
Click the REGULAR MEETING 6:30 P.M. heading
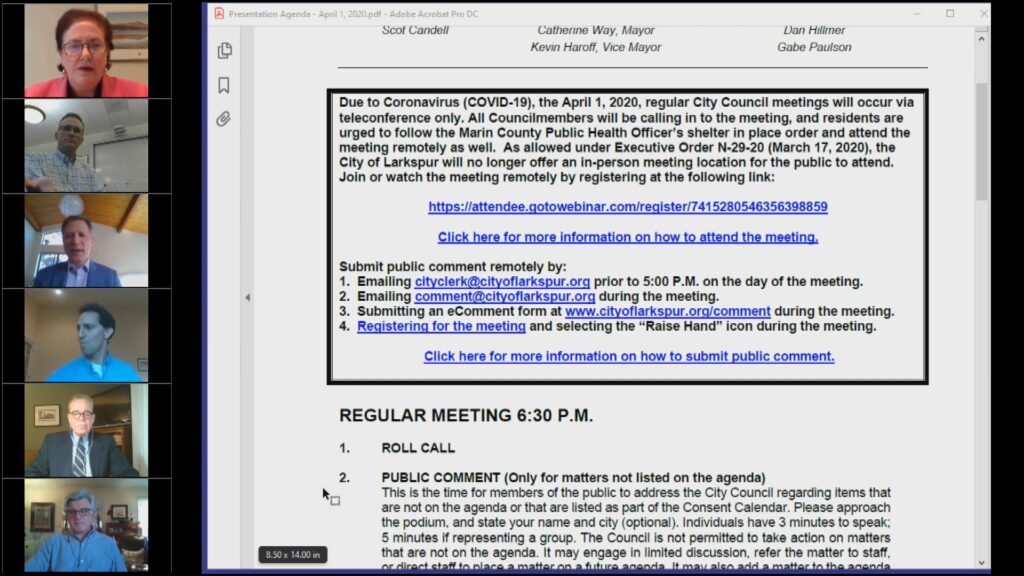pos(466,415)
